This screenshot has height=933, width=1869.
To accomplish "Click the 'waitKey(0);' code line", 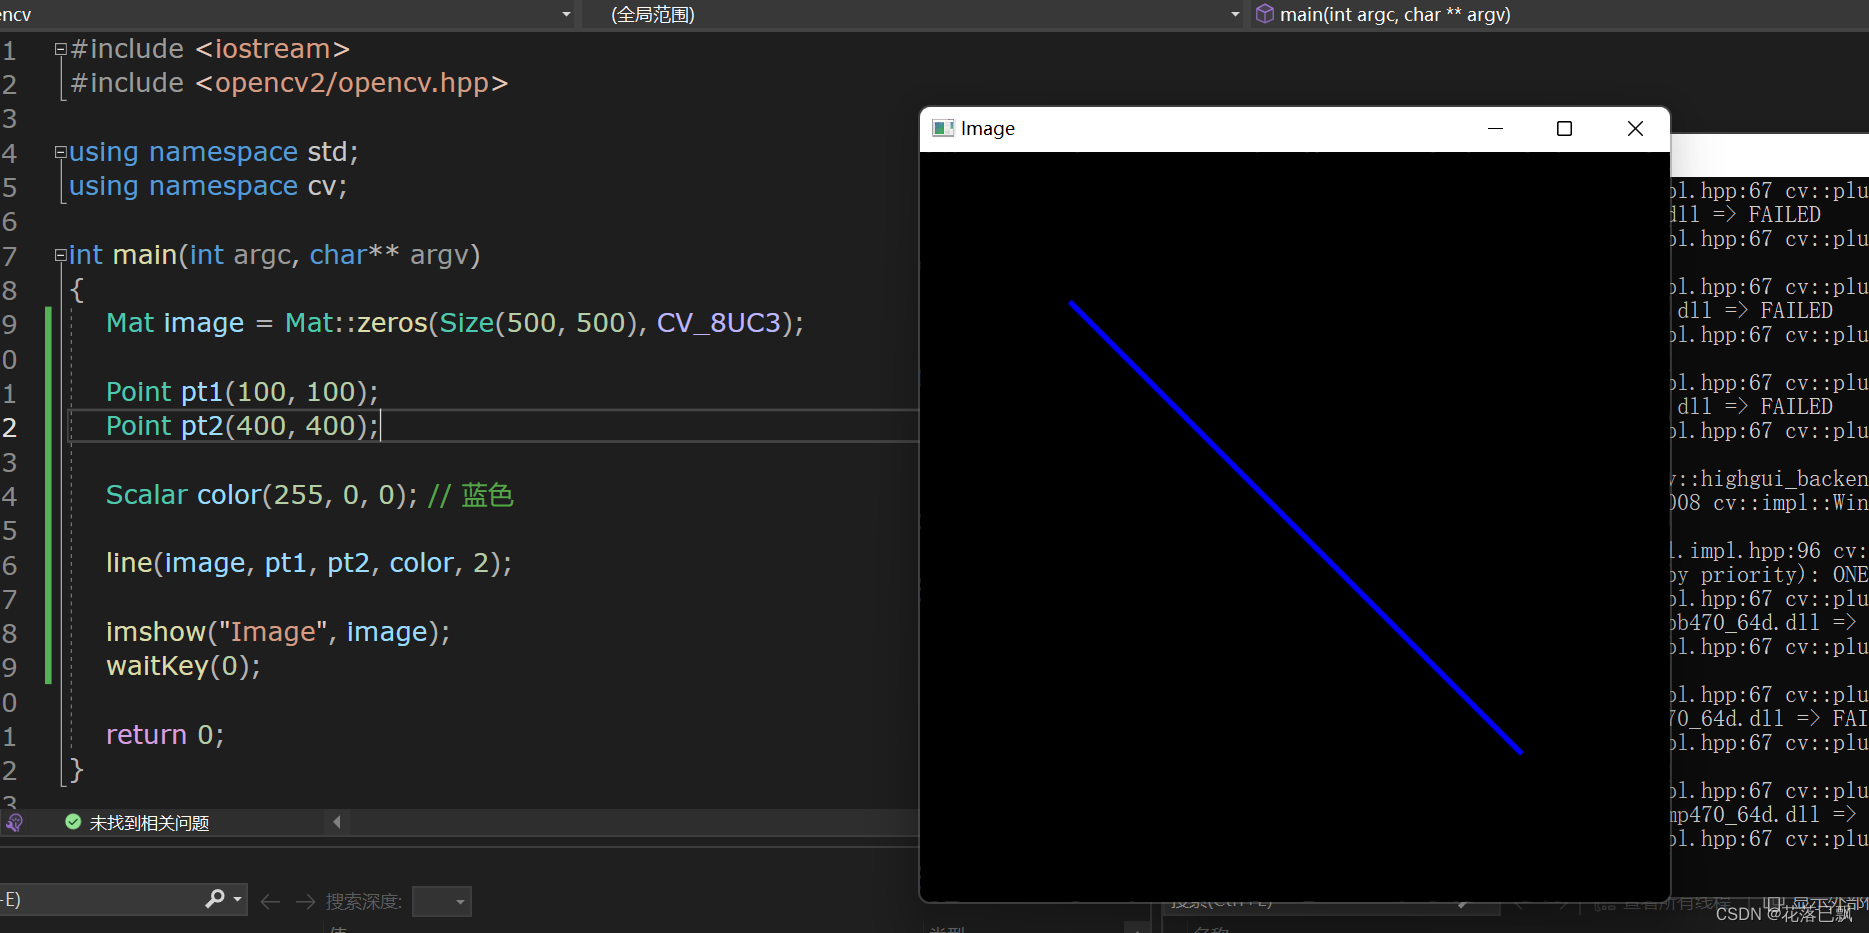I will [x=183, y=666].
